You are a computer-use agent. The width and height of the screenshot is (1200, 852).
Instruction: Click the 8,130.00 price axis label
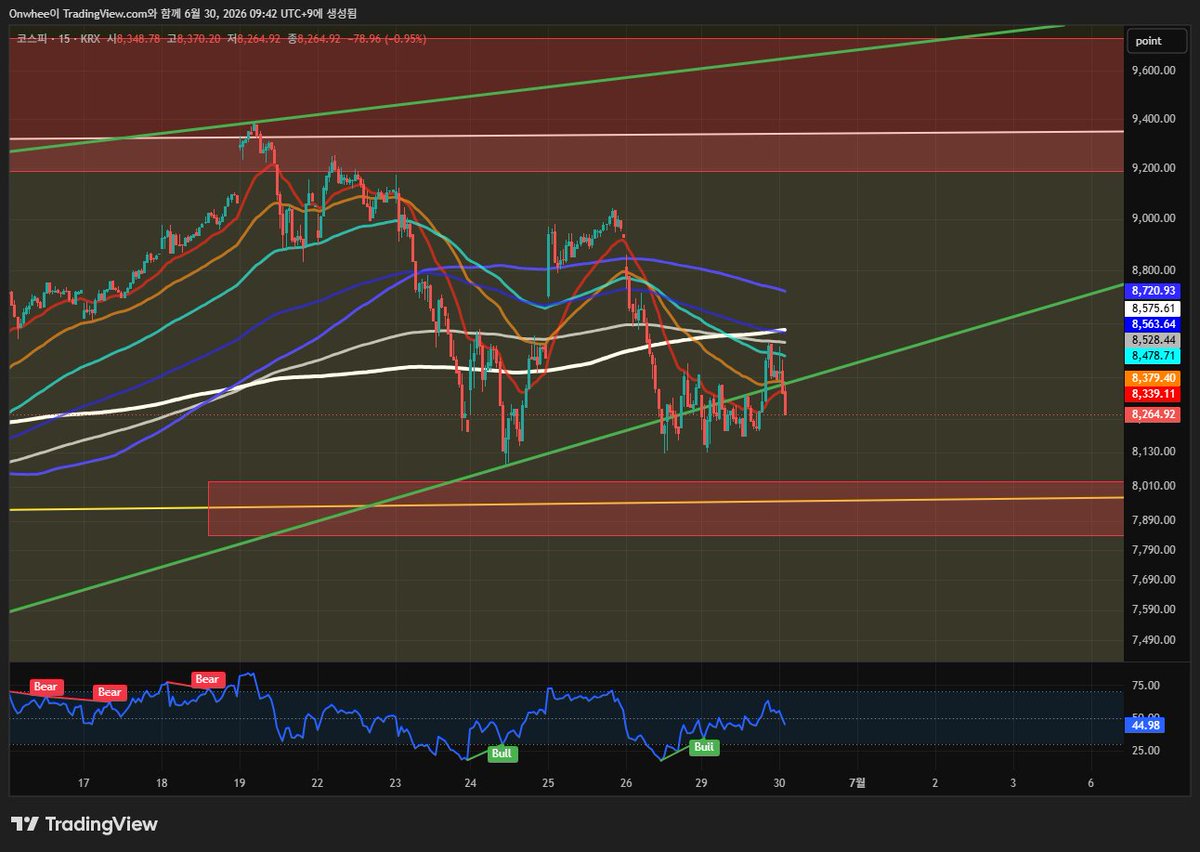pyautogui.click(x=1153, y=451)
